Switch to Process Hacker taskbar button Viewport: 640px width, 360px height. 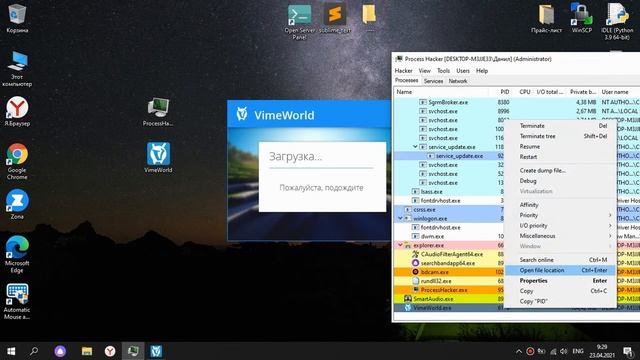pos(133,351)
